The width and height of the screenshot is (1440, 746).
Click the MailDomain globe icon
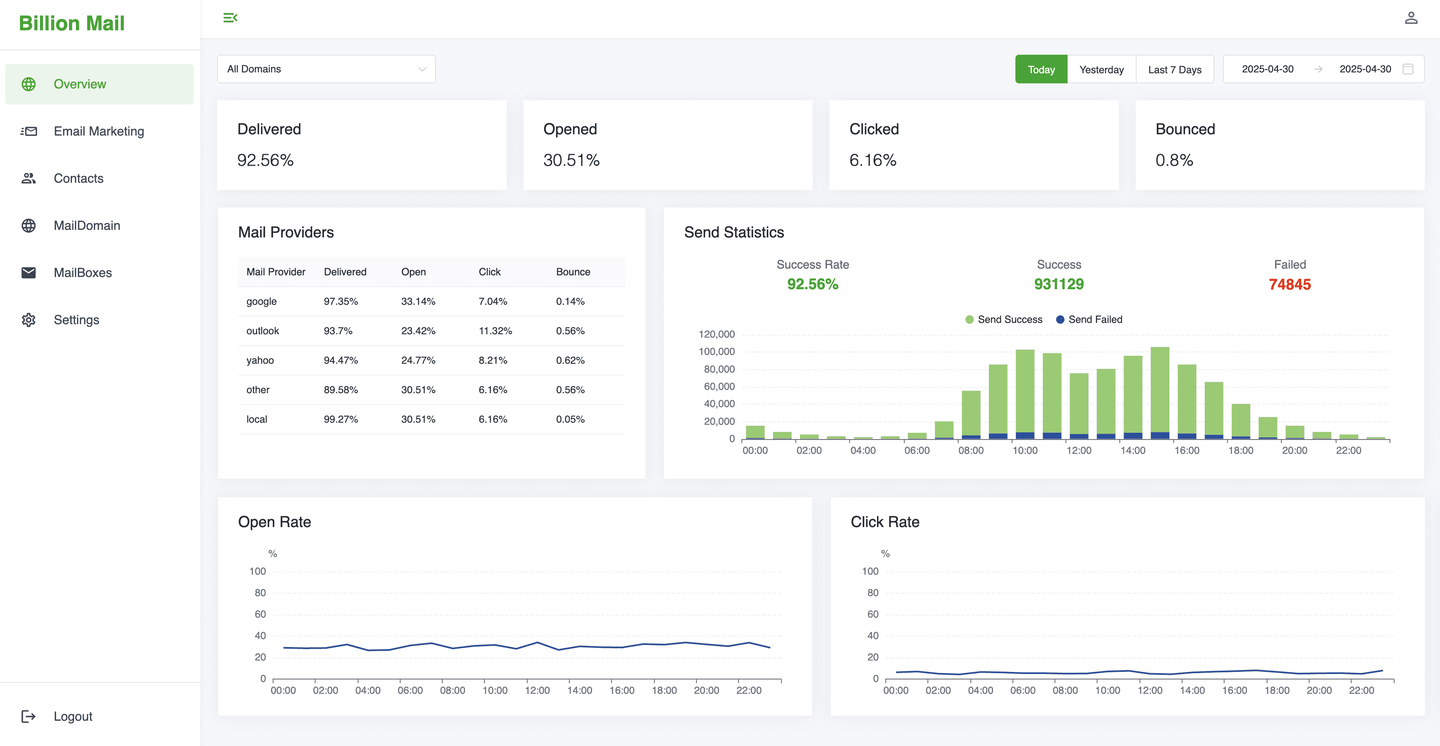[x=29, y=226]
